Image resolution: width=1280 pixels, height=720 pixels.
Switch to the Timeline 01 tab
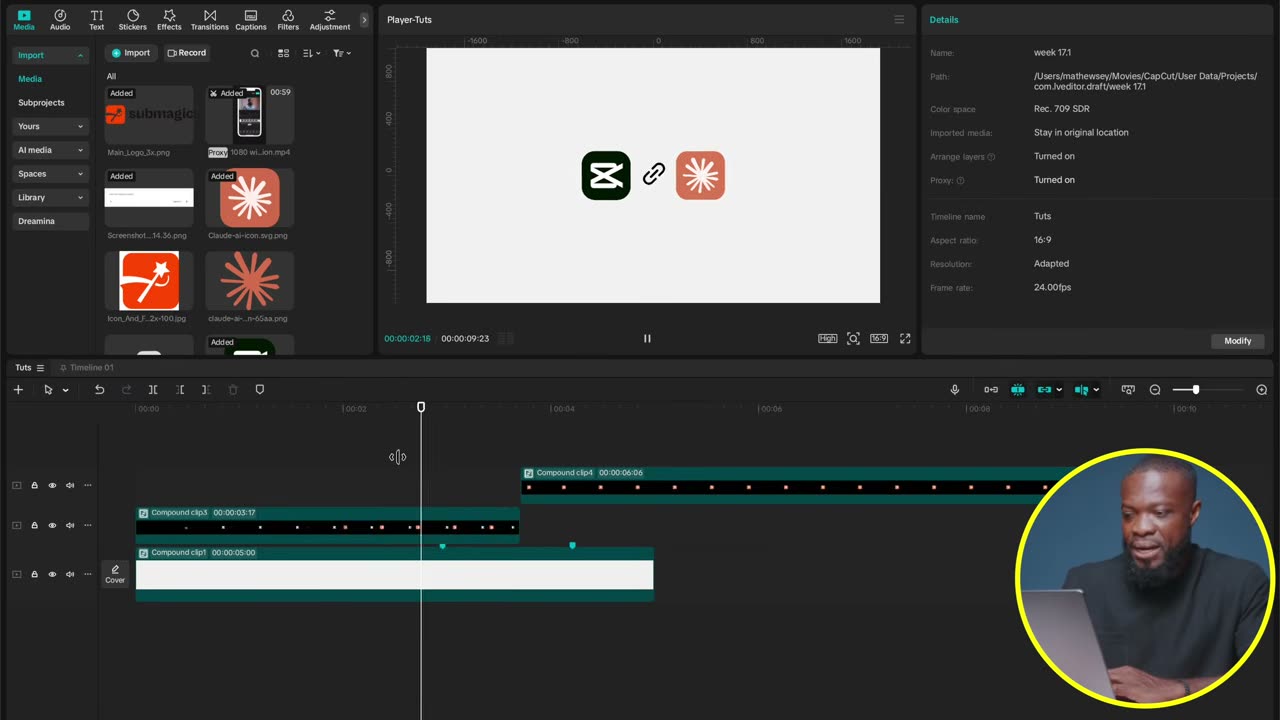click(91, 368)
